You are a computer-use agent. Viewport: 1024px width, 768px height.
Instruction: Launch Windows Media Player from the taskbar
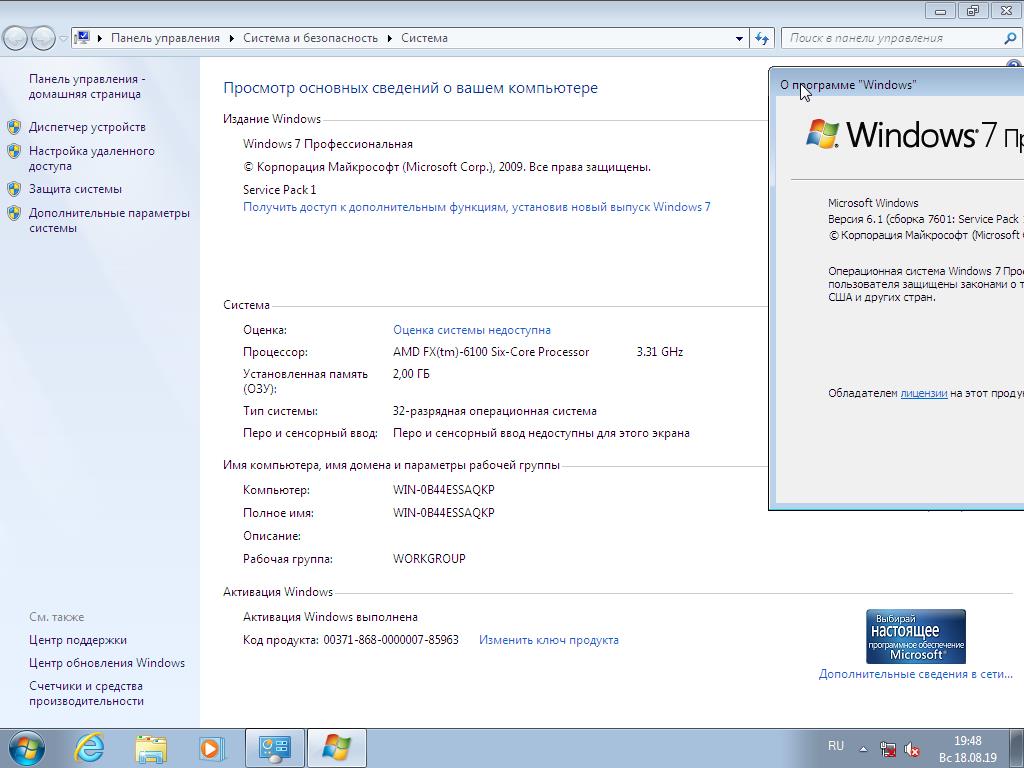[211, 748]
